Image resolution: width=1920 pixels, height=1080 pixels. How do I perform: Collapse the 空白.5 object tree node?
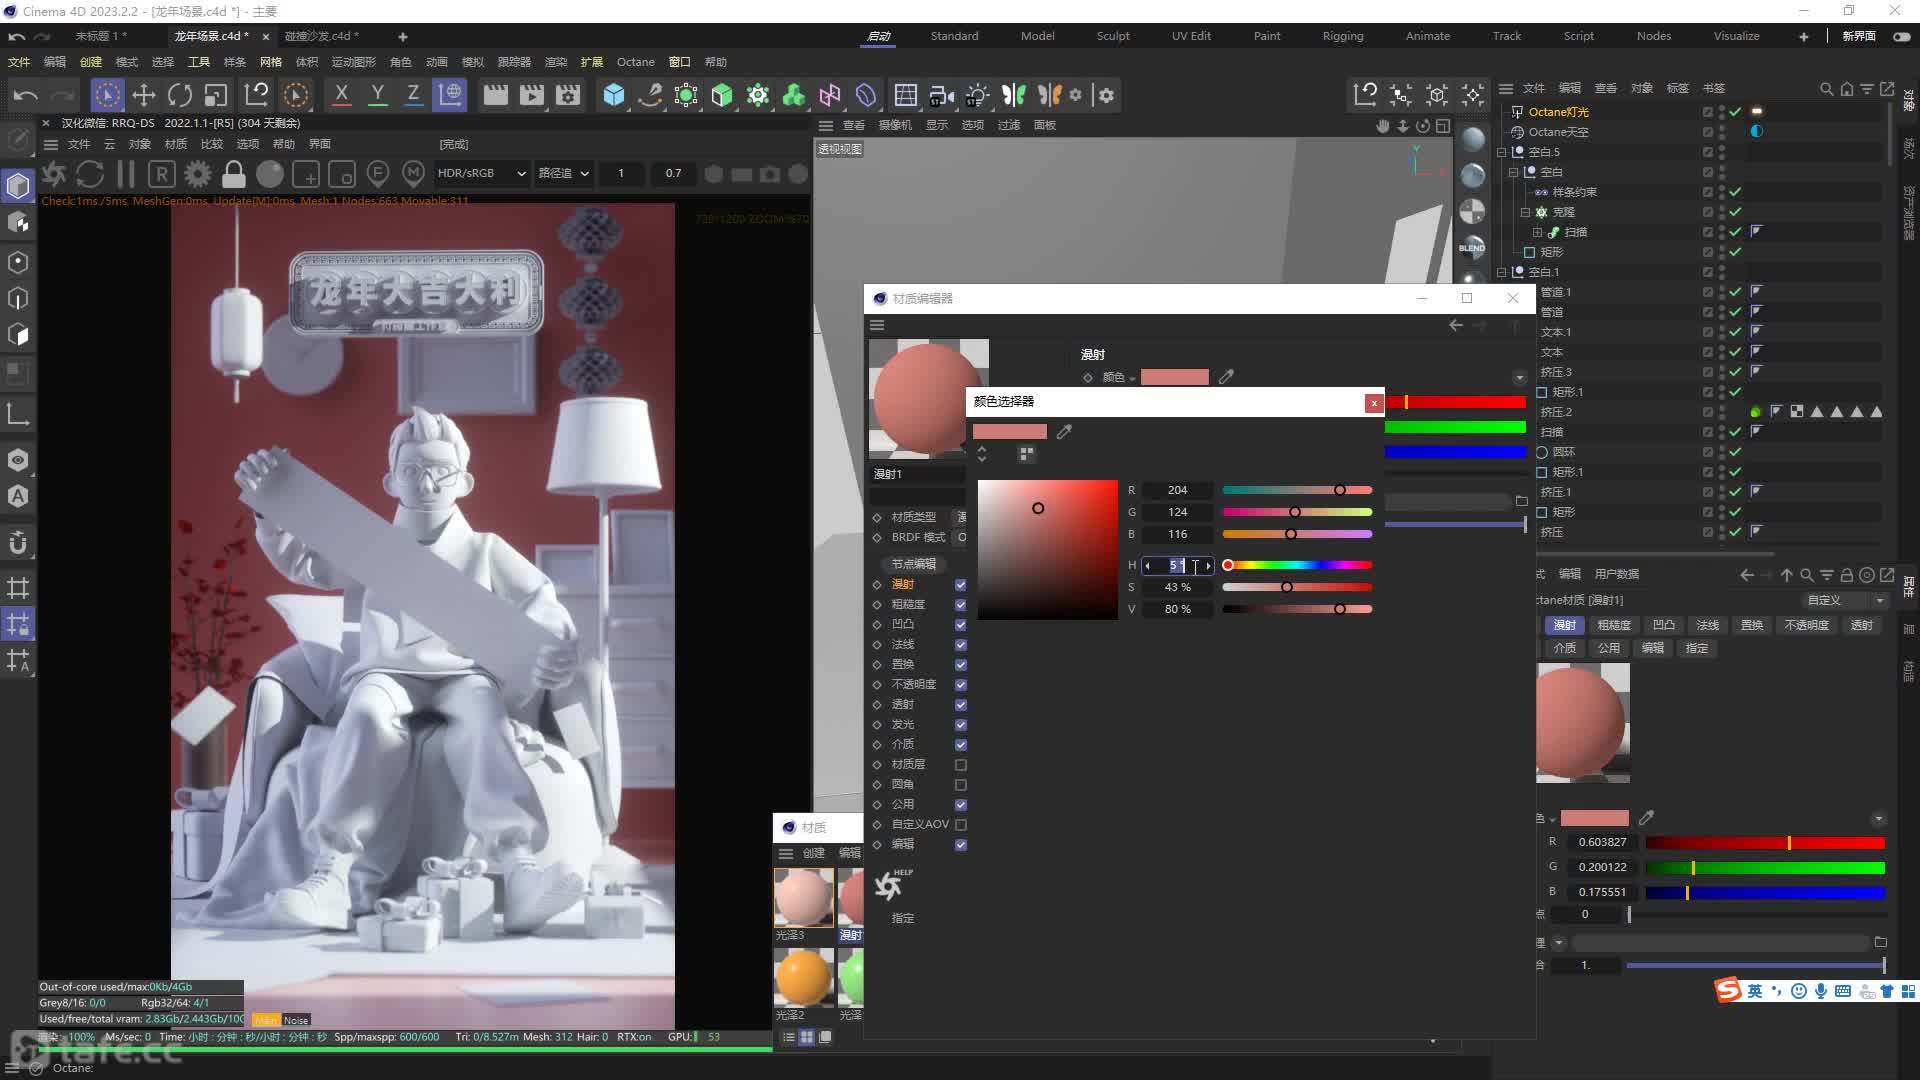coord(1502,152)
